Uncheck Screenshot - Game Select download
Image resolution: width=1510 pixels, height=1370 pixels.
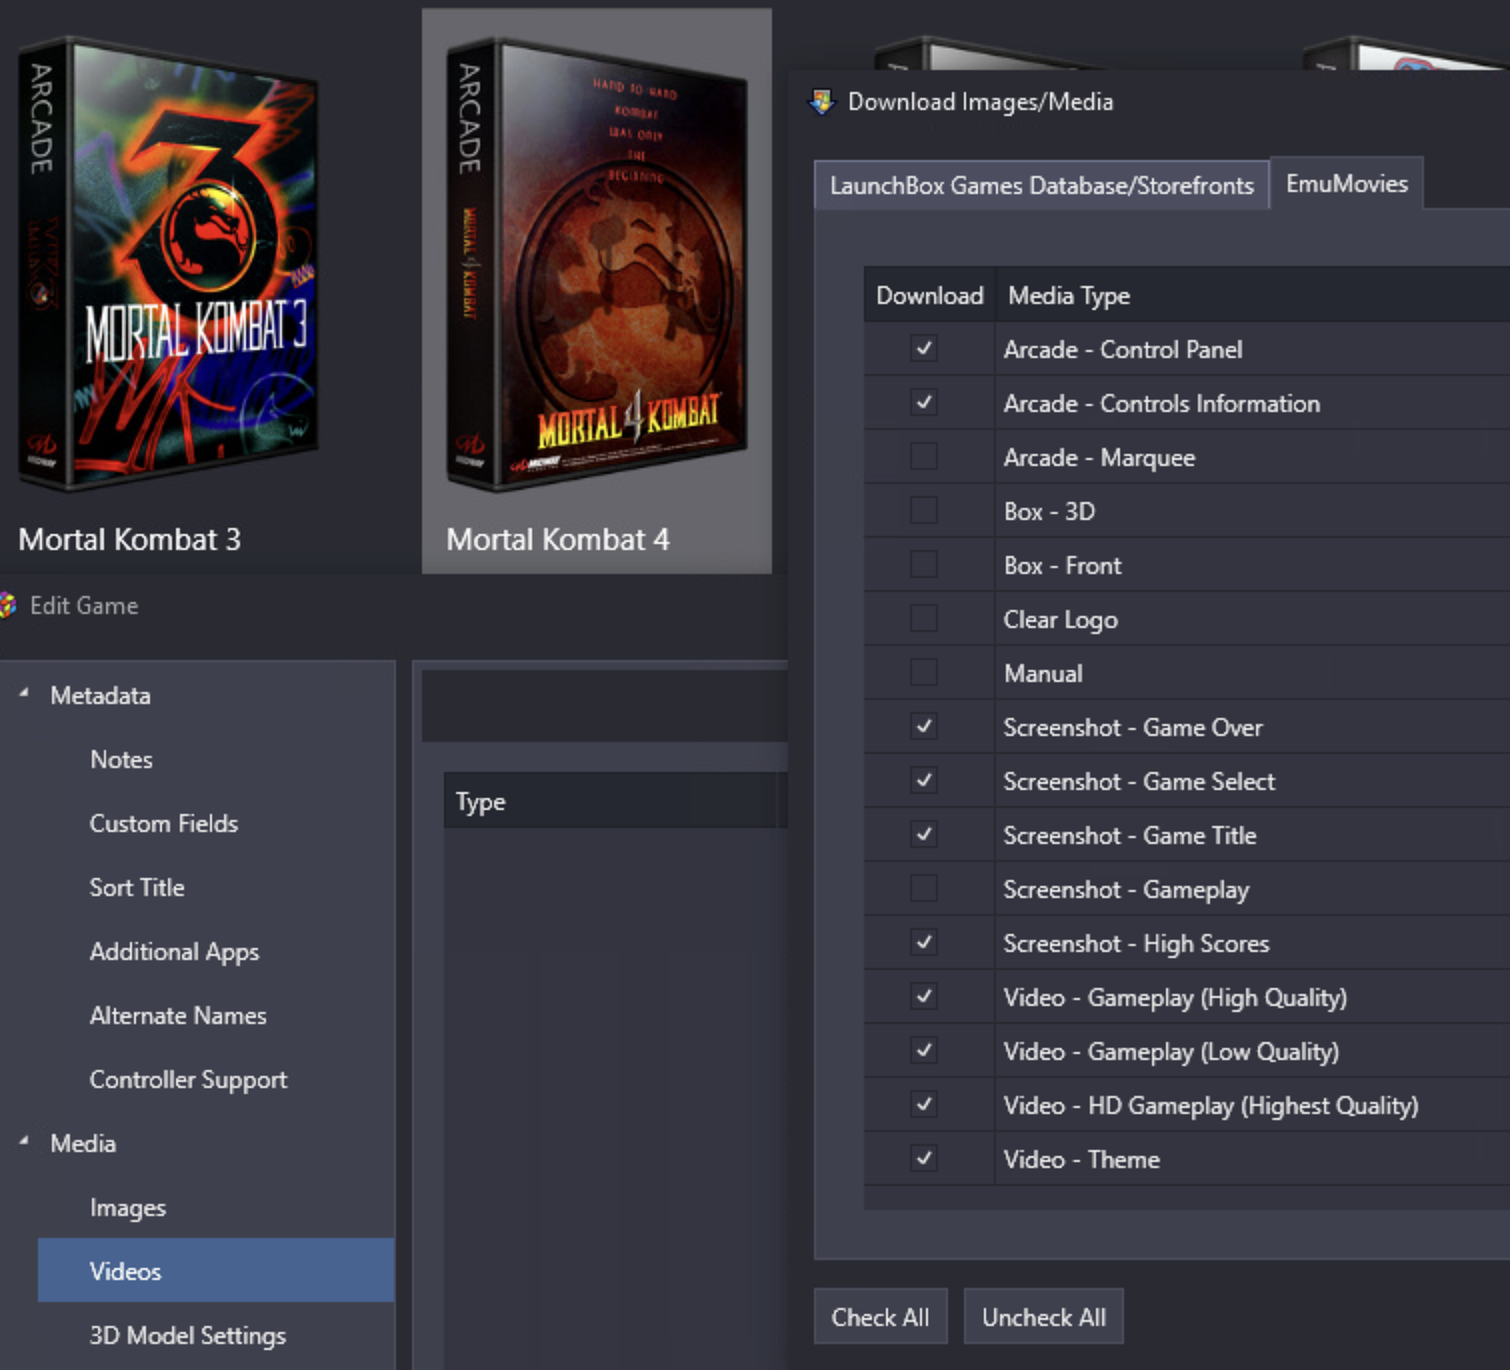(924, 781)
